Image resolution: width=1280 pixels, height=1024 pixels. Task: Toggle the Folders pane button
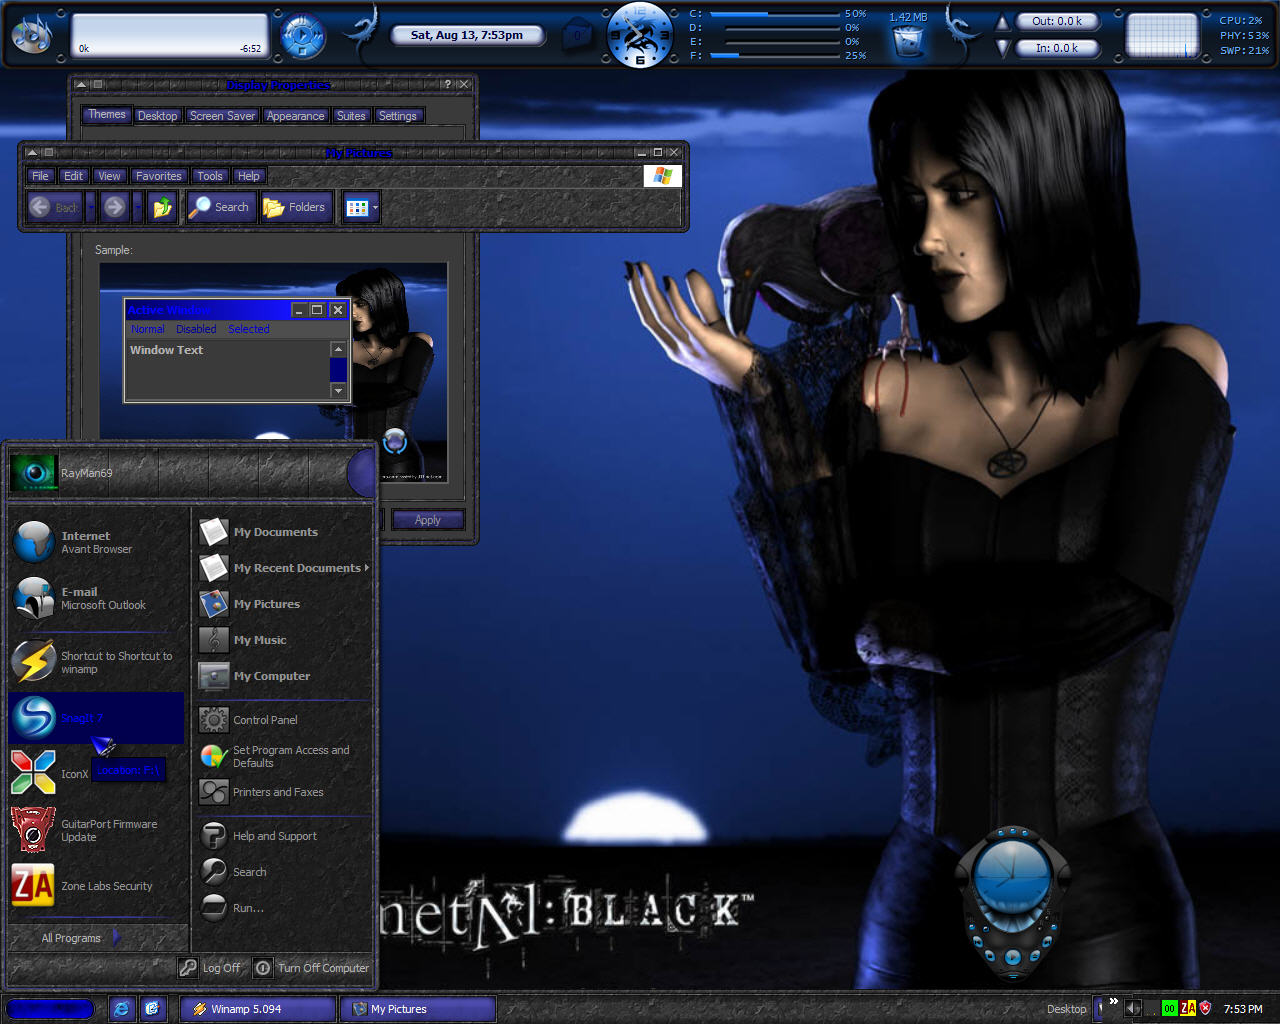(295, 207)
